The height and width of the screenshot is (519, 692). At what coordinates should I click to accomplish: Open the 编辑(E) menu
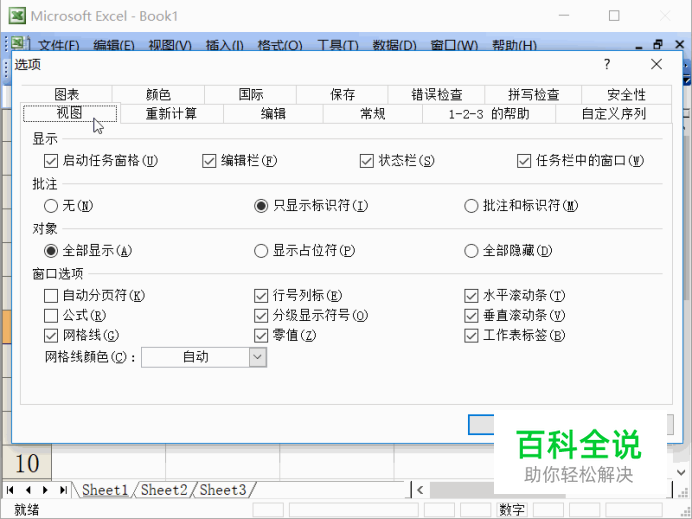pos(114,45)
